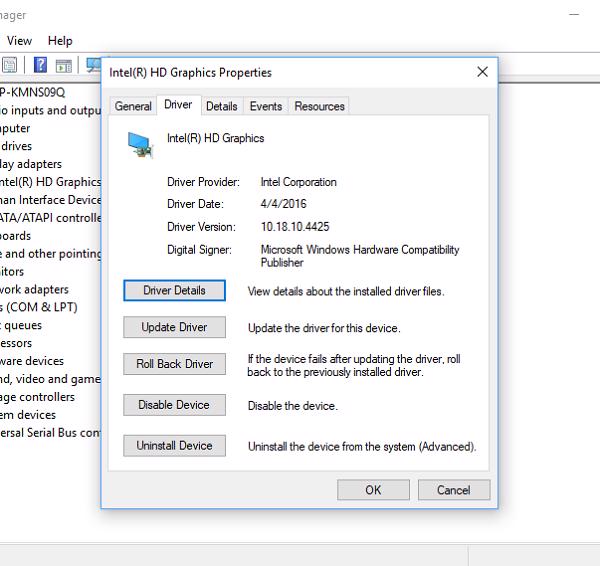The width and height of the screenshot is (600, 566).
Task: Select Display adapters in device tree
Action: [x=31, y=164]
